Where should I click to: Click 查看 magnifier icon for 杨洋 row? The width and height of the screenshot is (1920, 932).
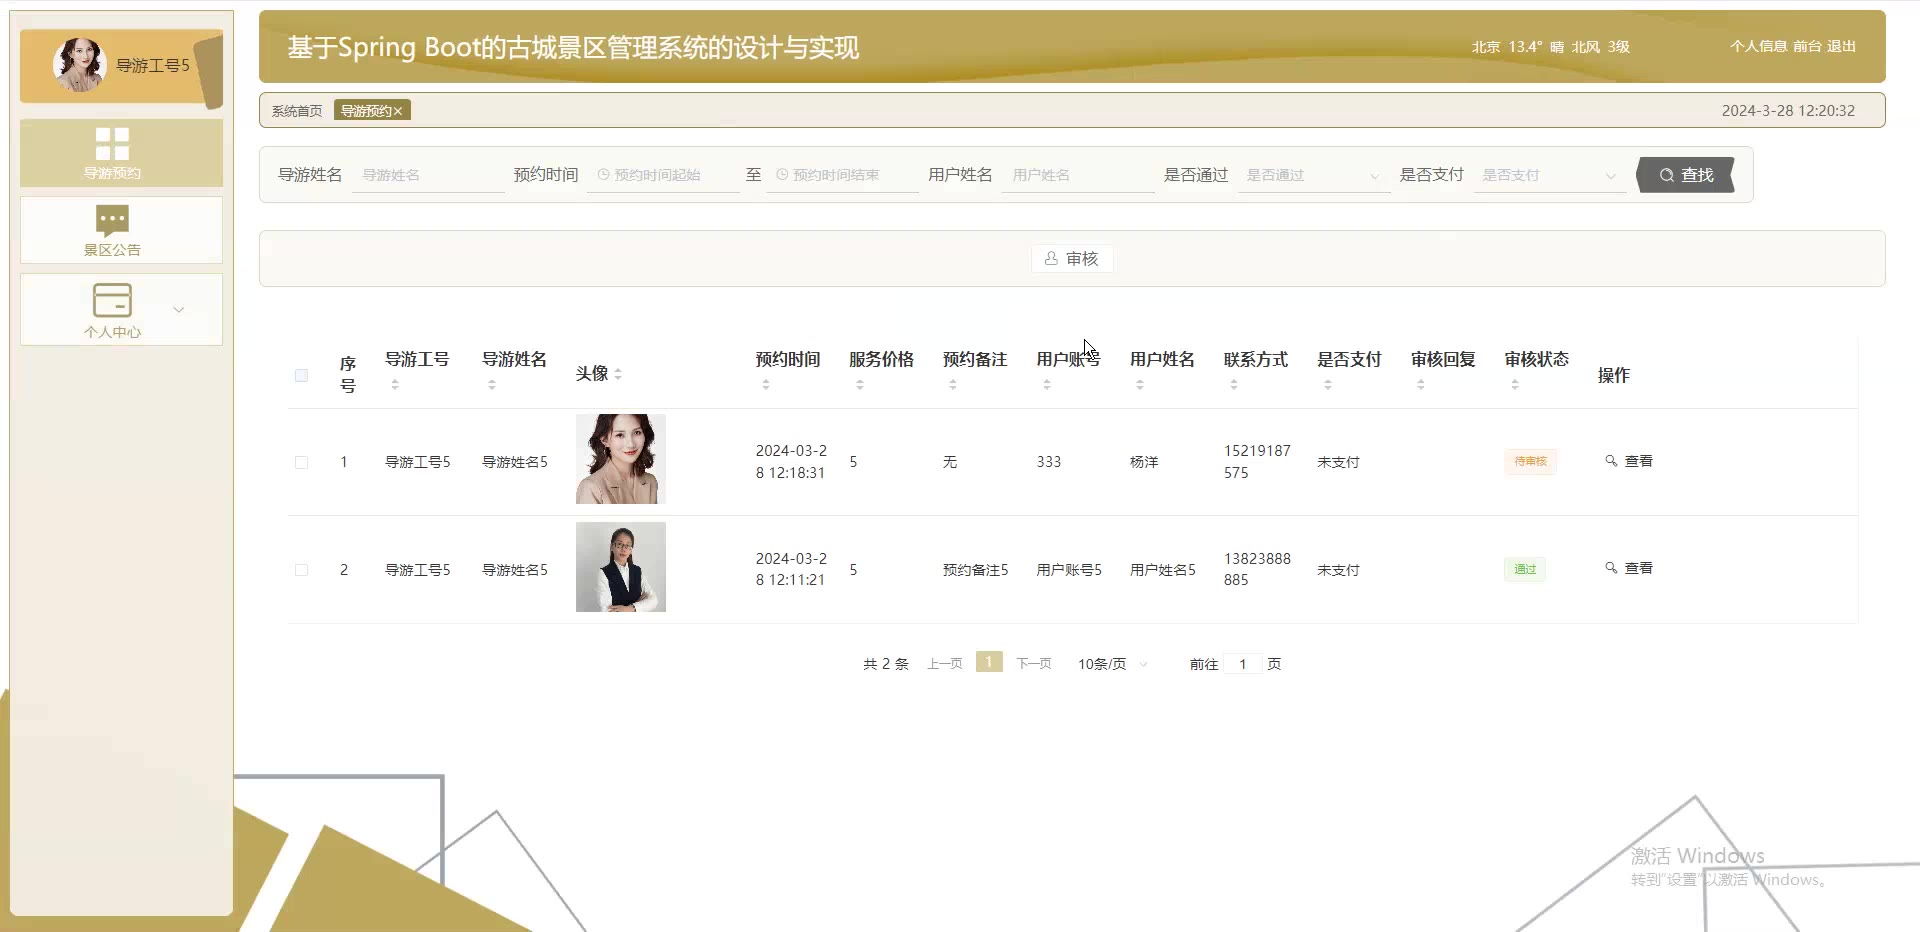(1611, 461)
